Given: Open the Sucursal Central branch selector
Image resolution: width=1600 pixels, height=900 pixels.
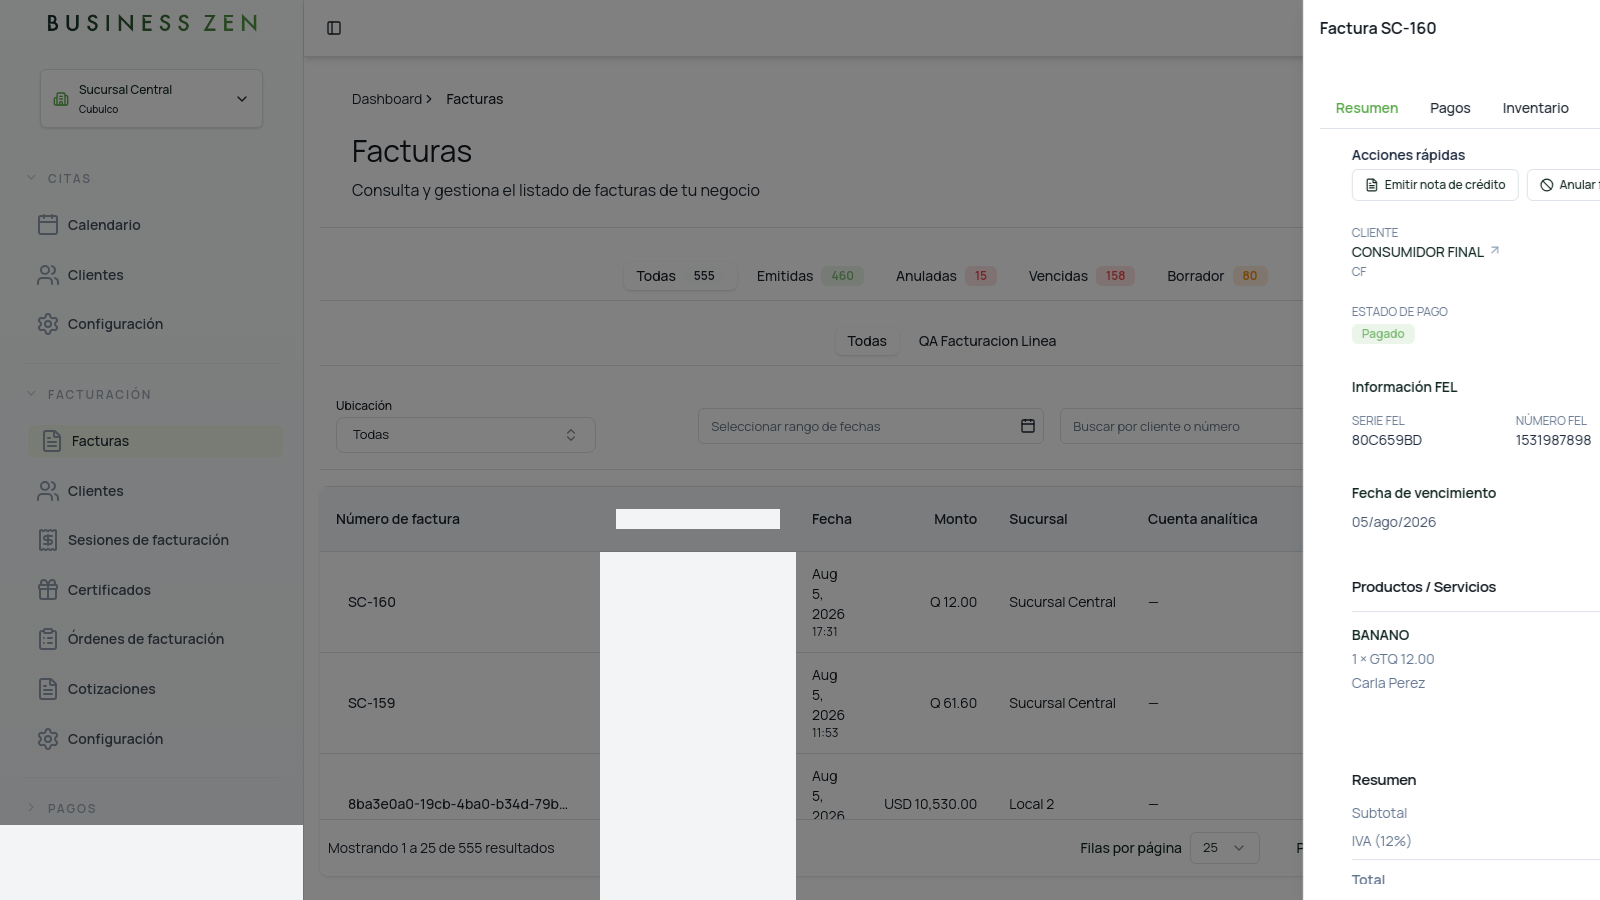Looking at the screenshot, I should 151,98.
